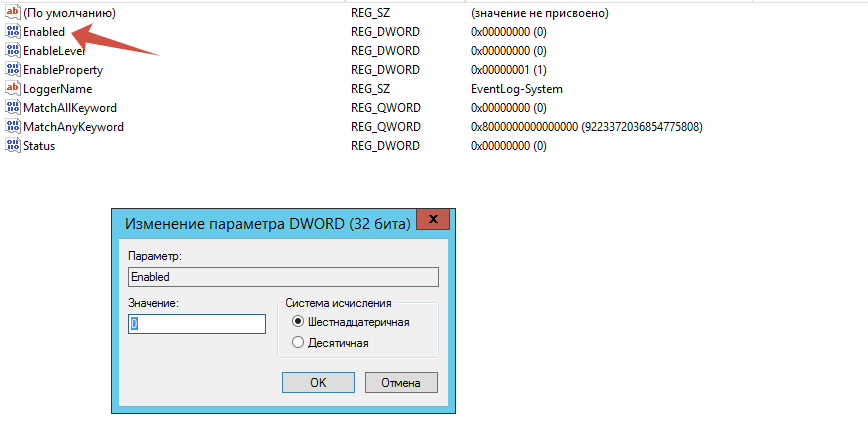Image resolution: width=868 pixels, height=428 pixels.
Task: Select the Status value name
Action: (x=39, y=146)
